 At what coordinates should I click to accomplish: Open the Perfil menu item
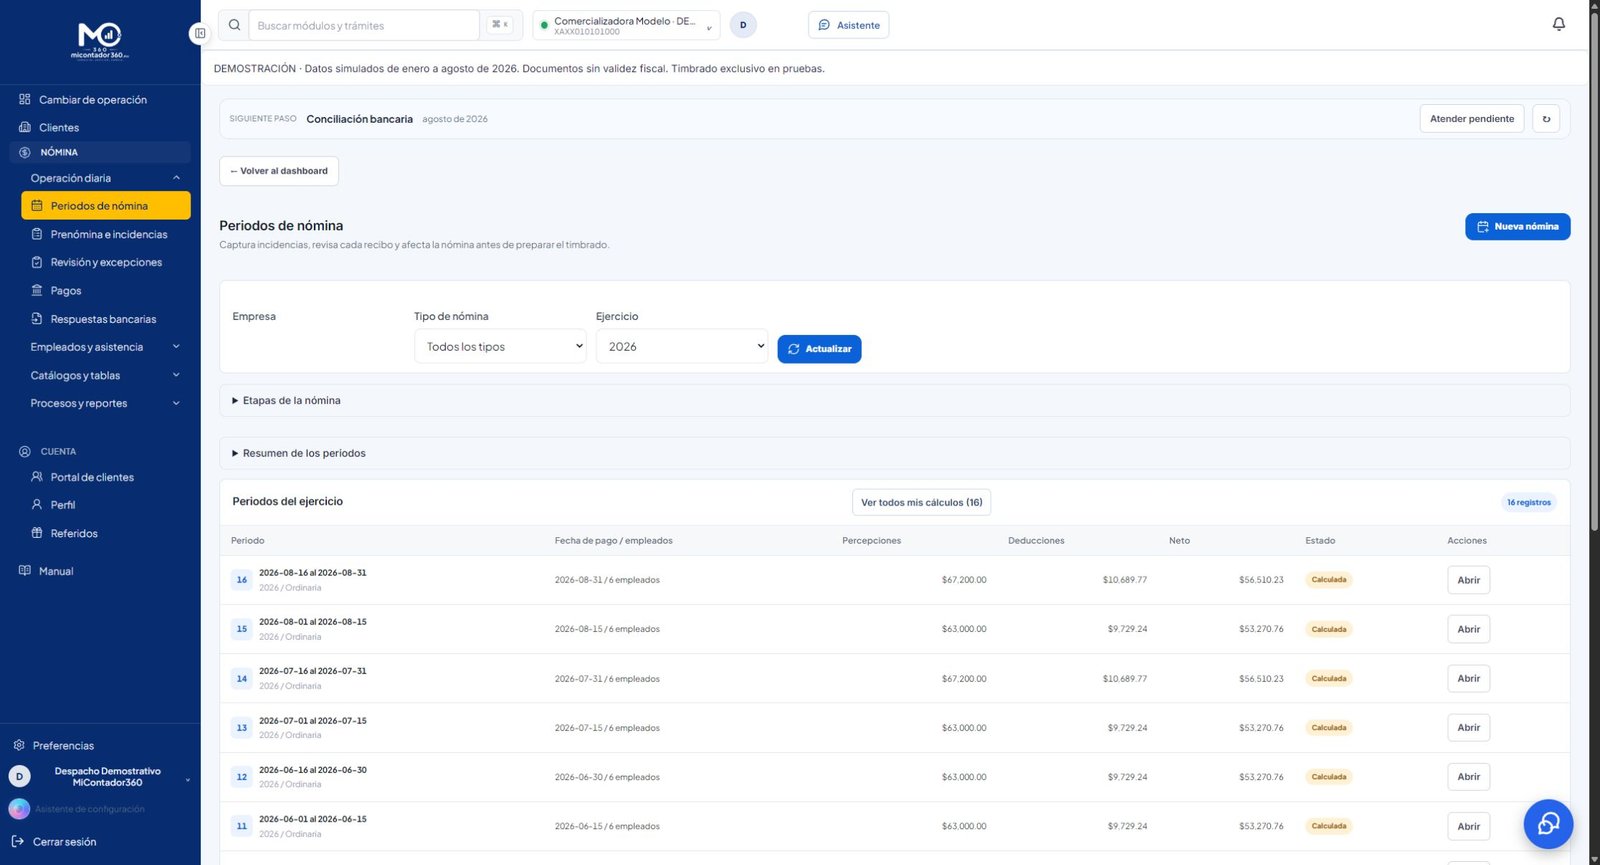pos(105,505)
